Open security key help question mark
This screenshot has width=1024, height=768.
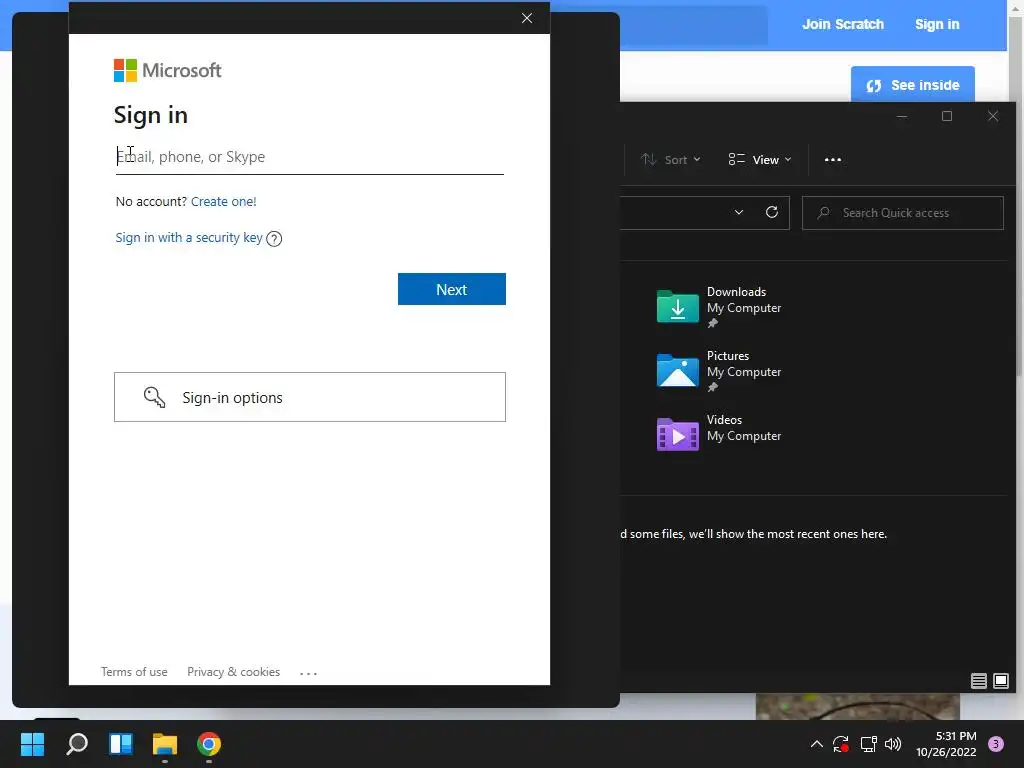(x=274, y=238)
